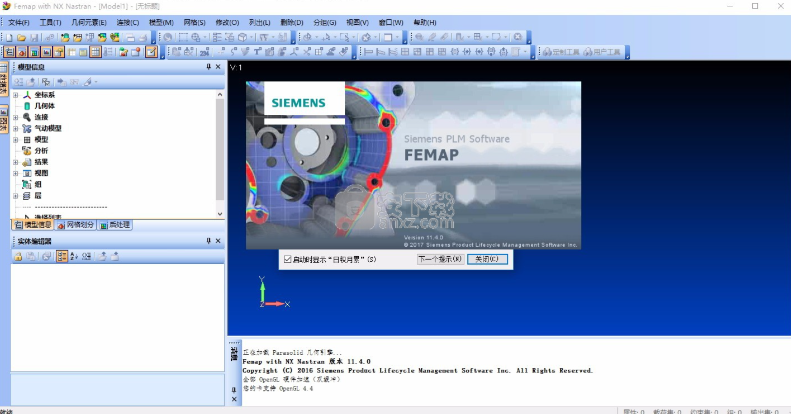Uncheck 启动时显示 "日积月累" checkbox
Image resolution: width=791 pixels, height=414 pixels.
pyautogui.click(x=287, y=259)
